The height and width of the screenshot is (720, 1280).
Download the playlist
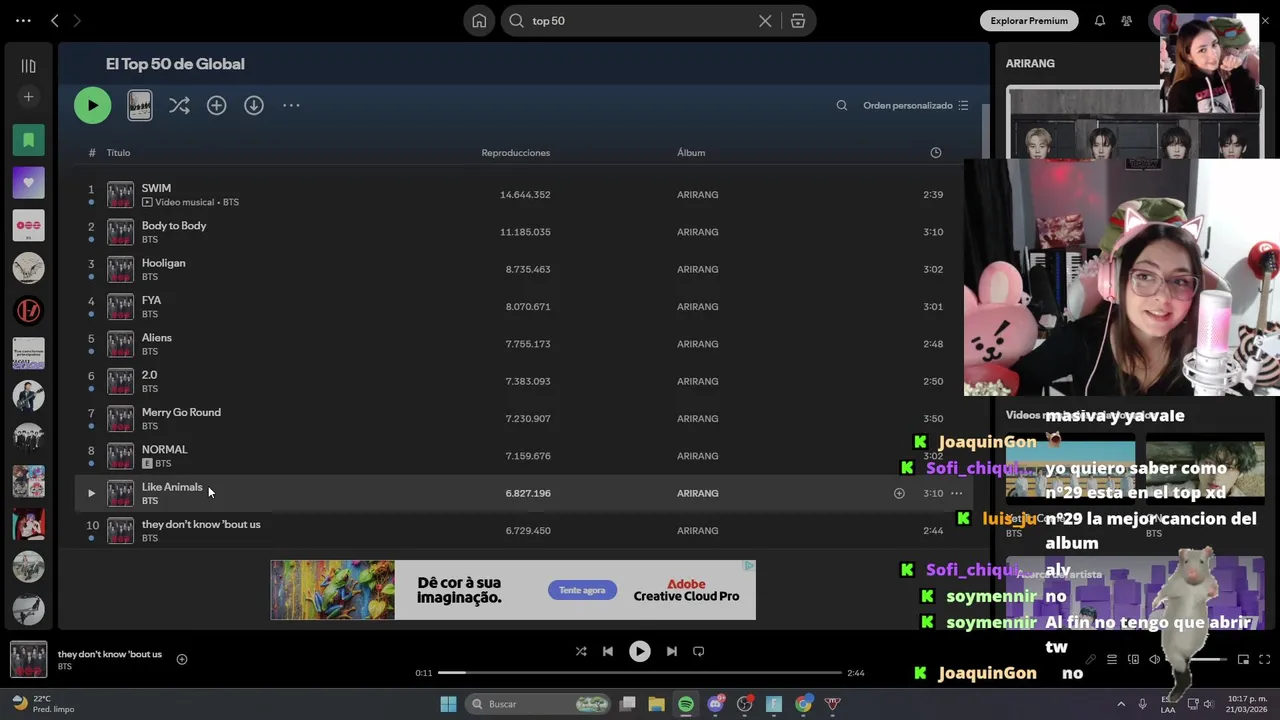(x=254, y=105)
